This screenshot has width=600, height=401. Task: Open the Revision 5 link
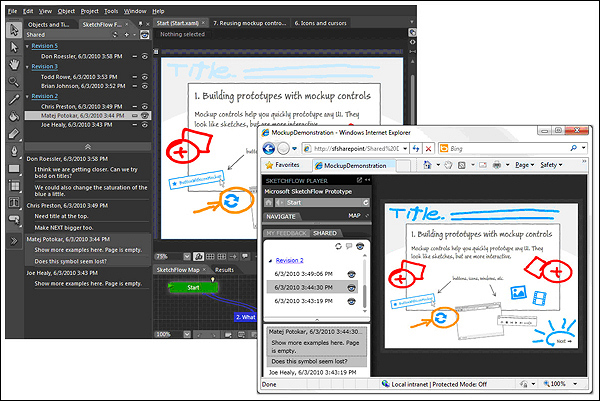coord(44,46)
